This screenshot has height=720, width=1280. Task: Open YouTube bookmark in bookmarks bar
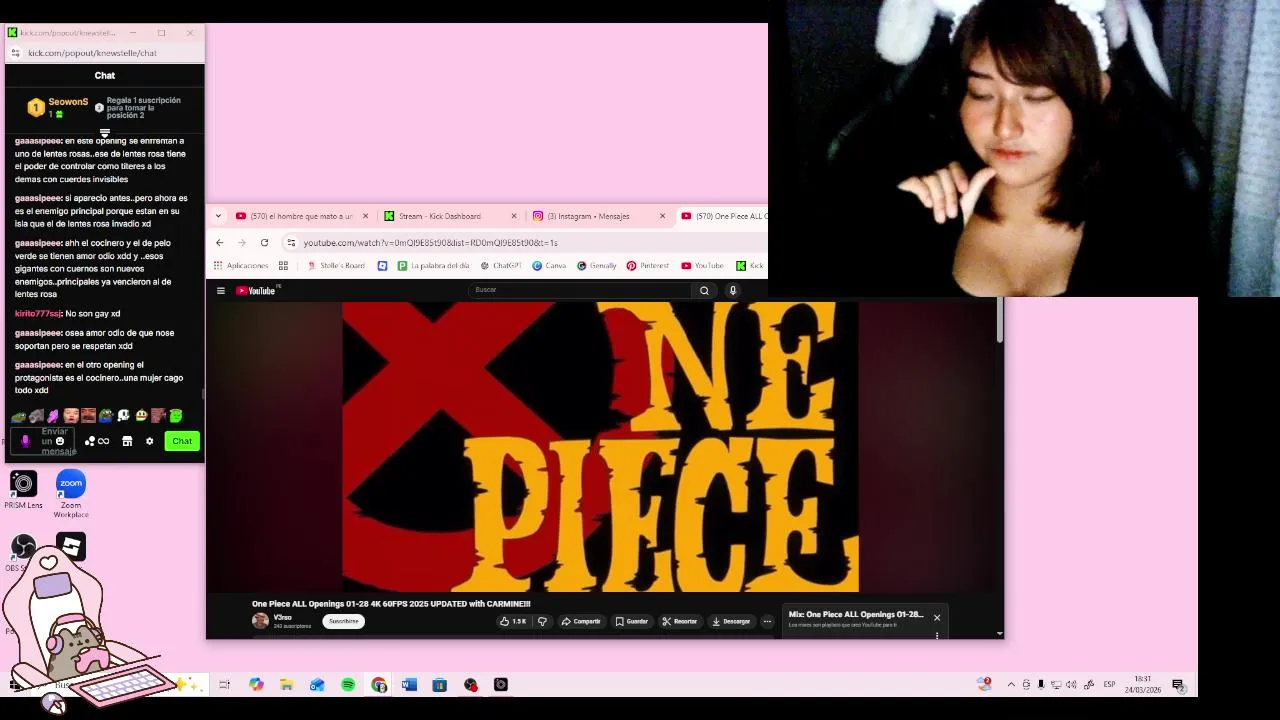point(702,266)
